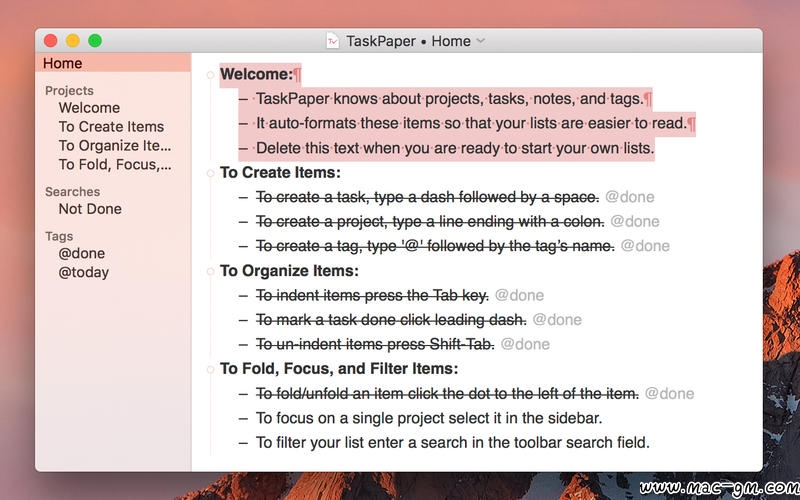Toggle dash of 'To indent items' task

(243, 295)
